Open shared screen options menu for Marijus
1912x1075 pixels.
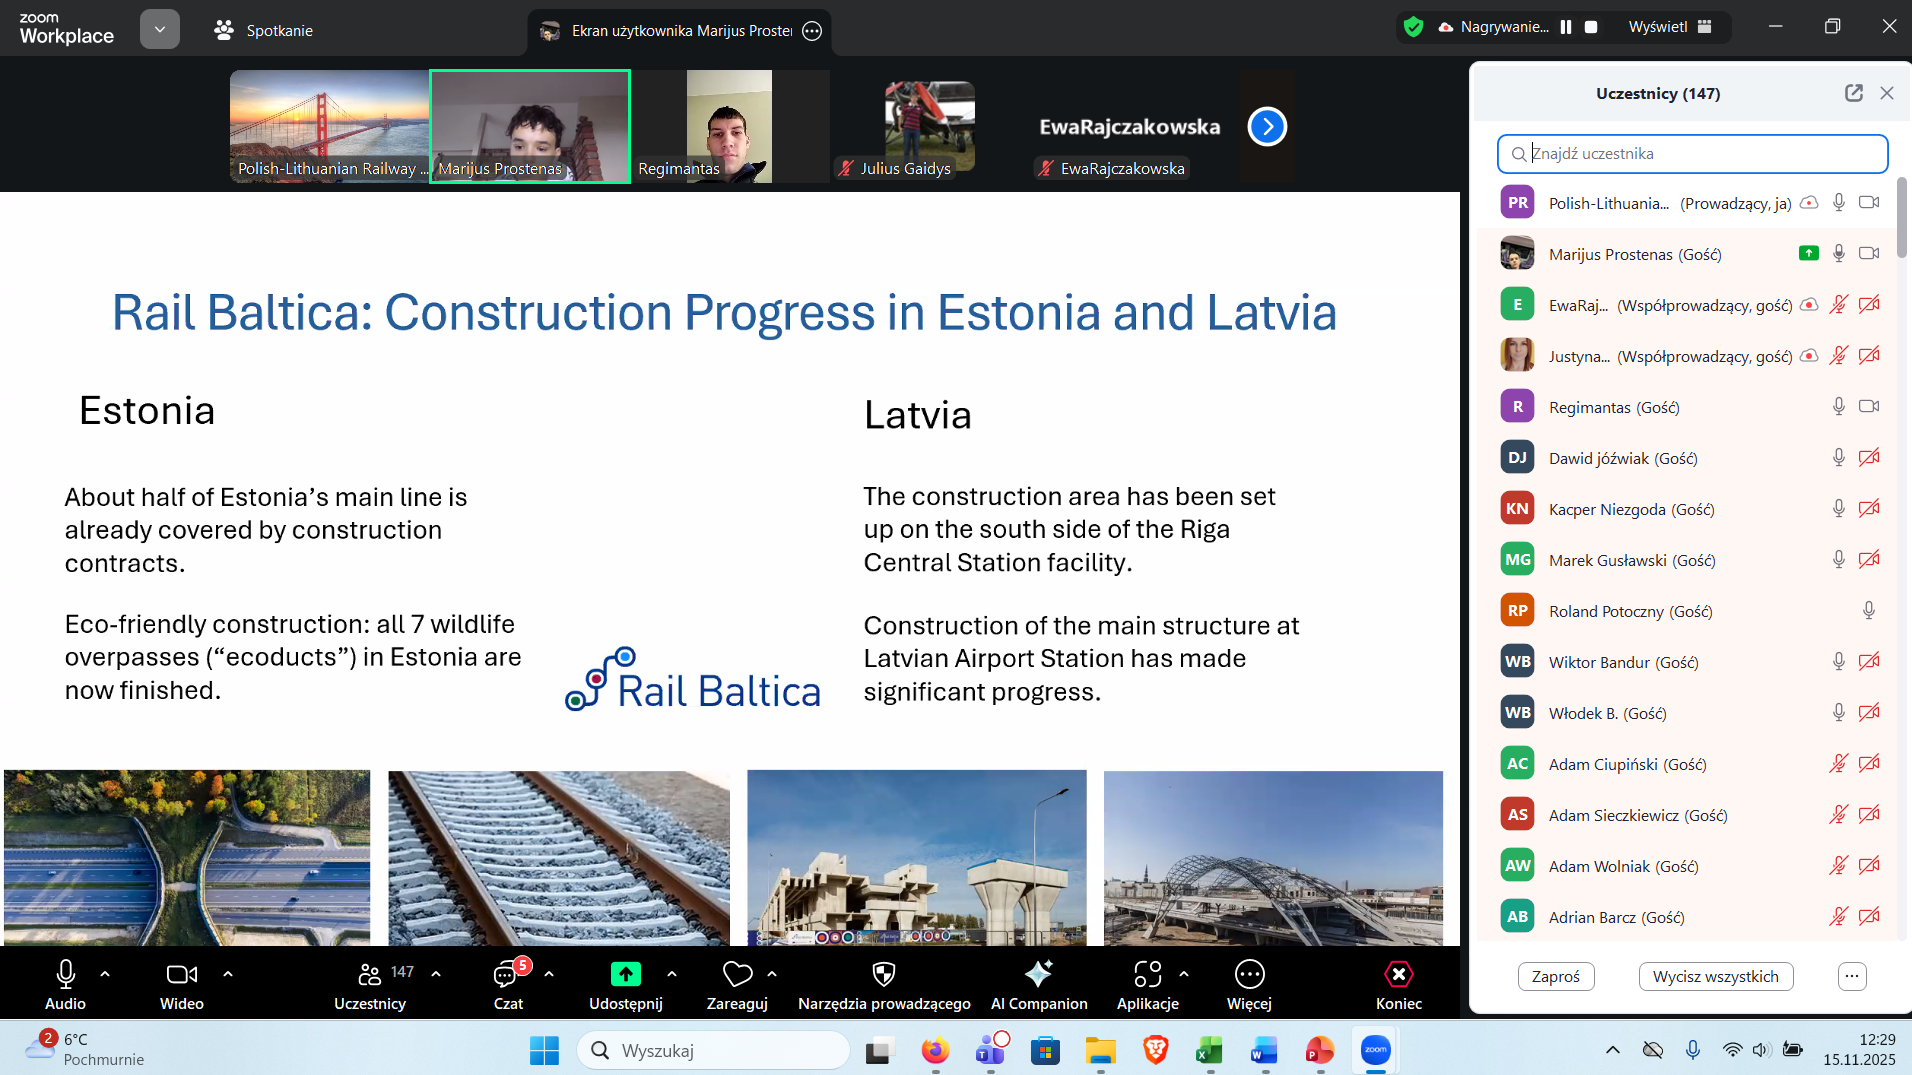[x=812, y=31]
